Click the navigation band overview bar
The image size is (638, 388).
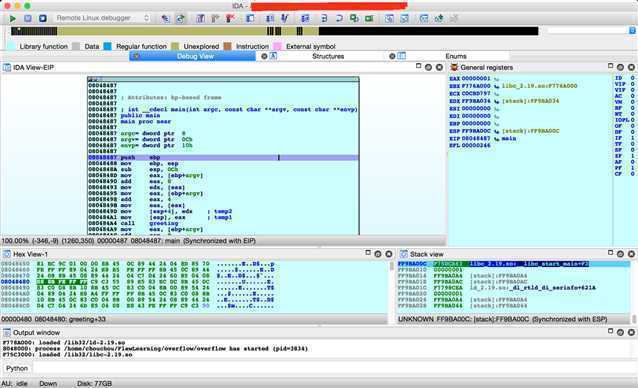[x=275, y=31]
